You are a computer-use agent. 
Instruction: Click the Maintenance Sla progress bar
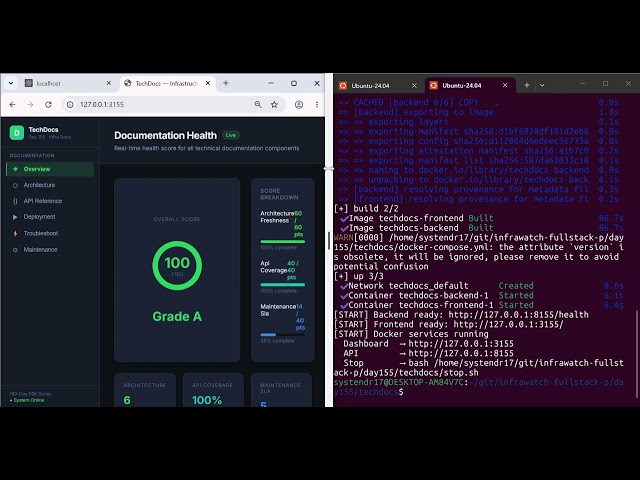pos(282,335)
